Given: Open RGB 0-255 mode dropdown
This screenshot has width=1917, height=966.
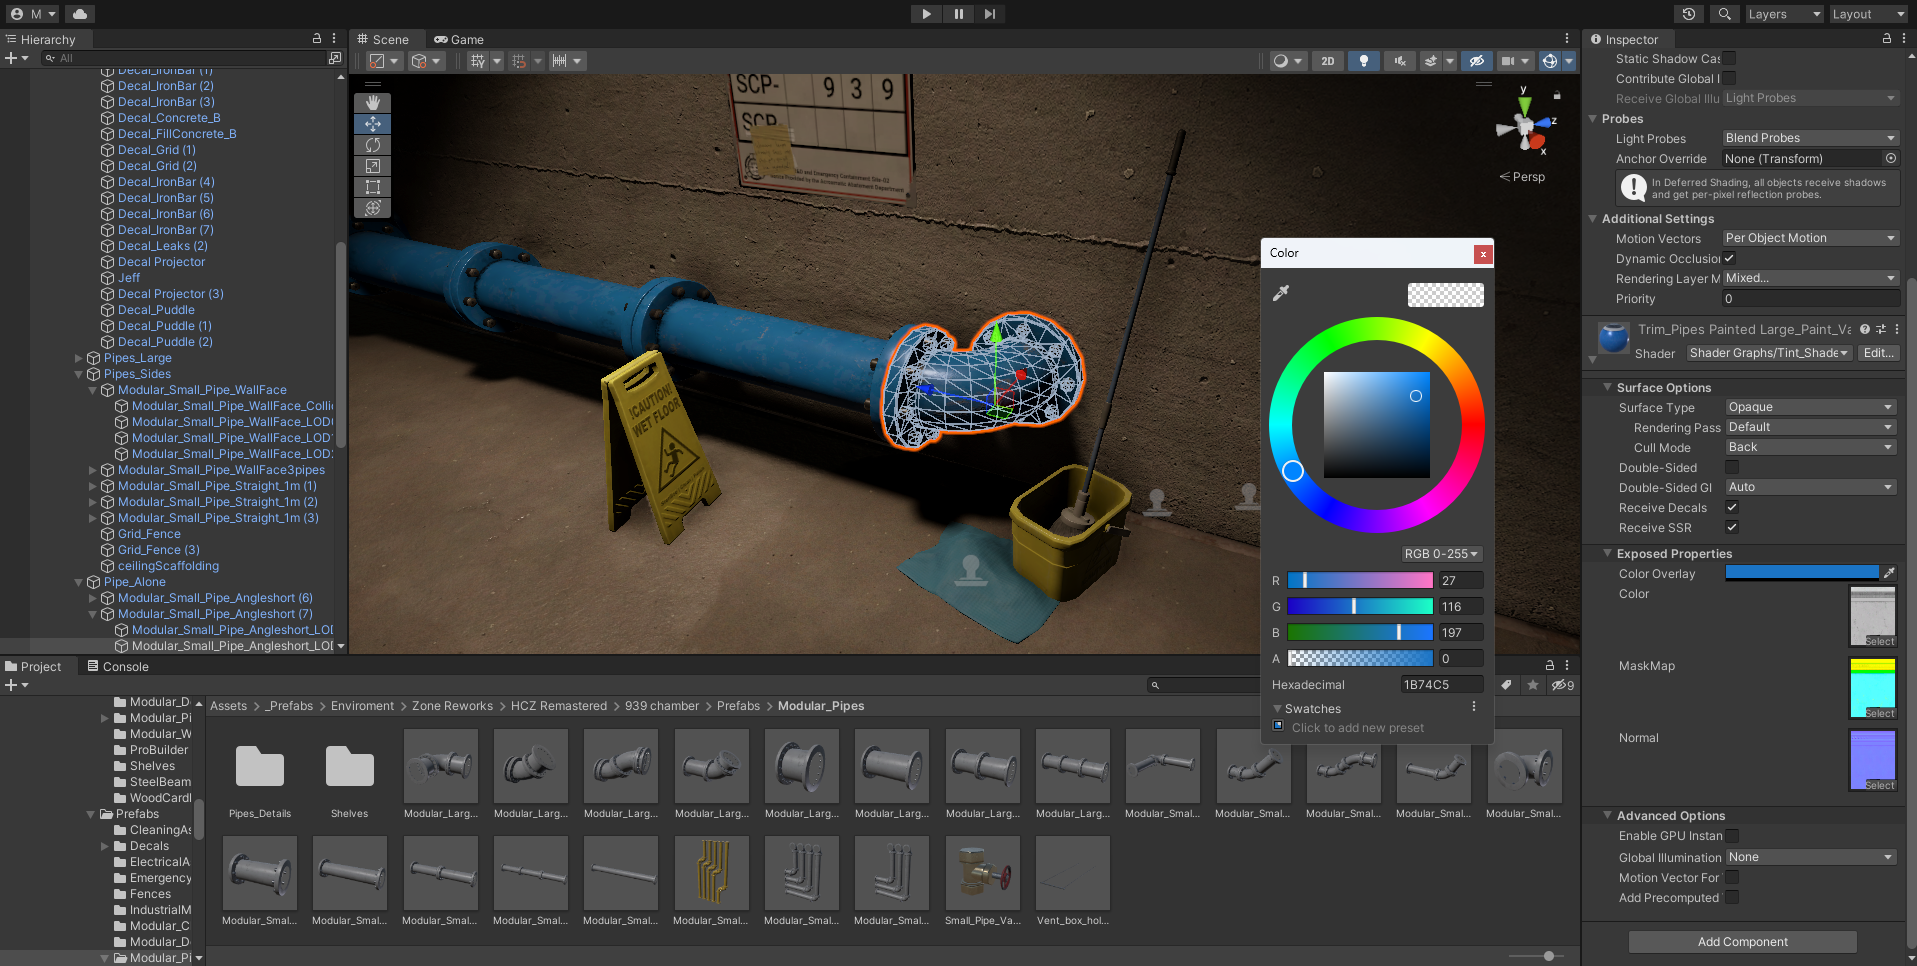Looking at the screenshot, I should point(1440,553).
